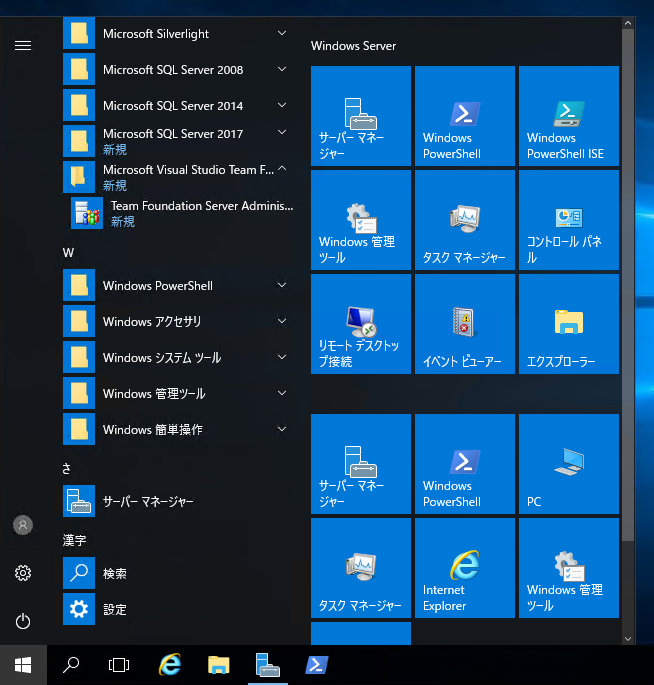Collapse Microsoft Visual Studio Team Foundation folder chevron
Viewport: 654px width, 685px height.
point(282,168)
